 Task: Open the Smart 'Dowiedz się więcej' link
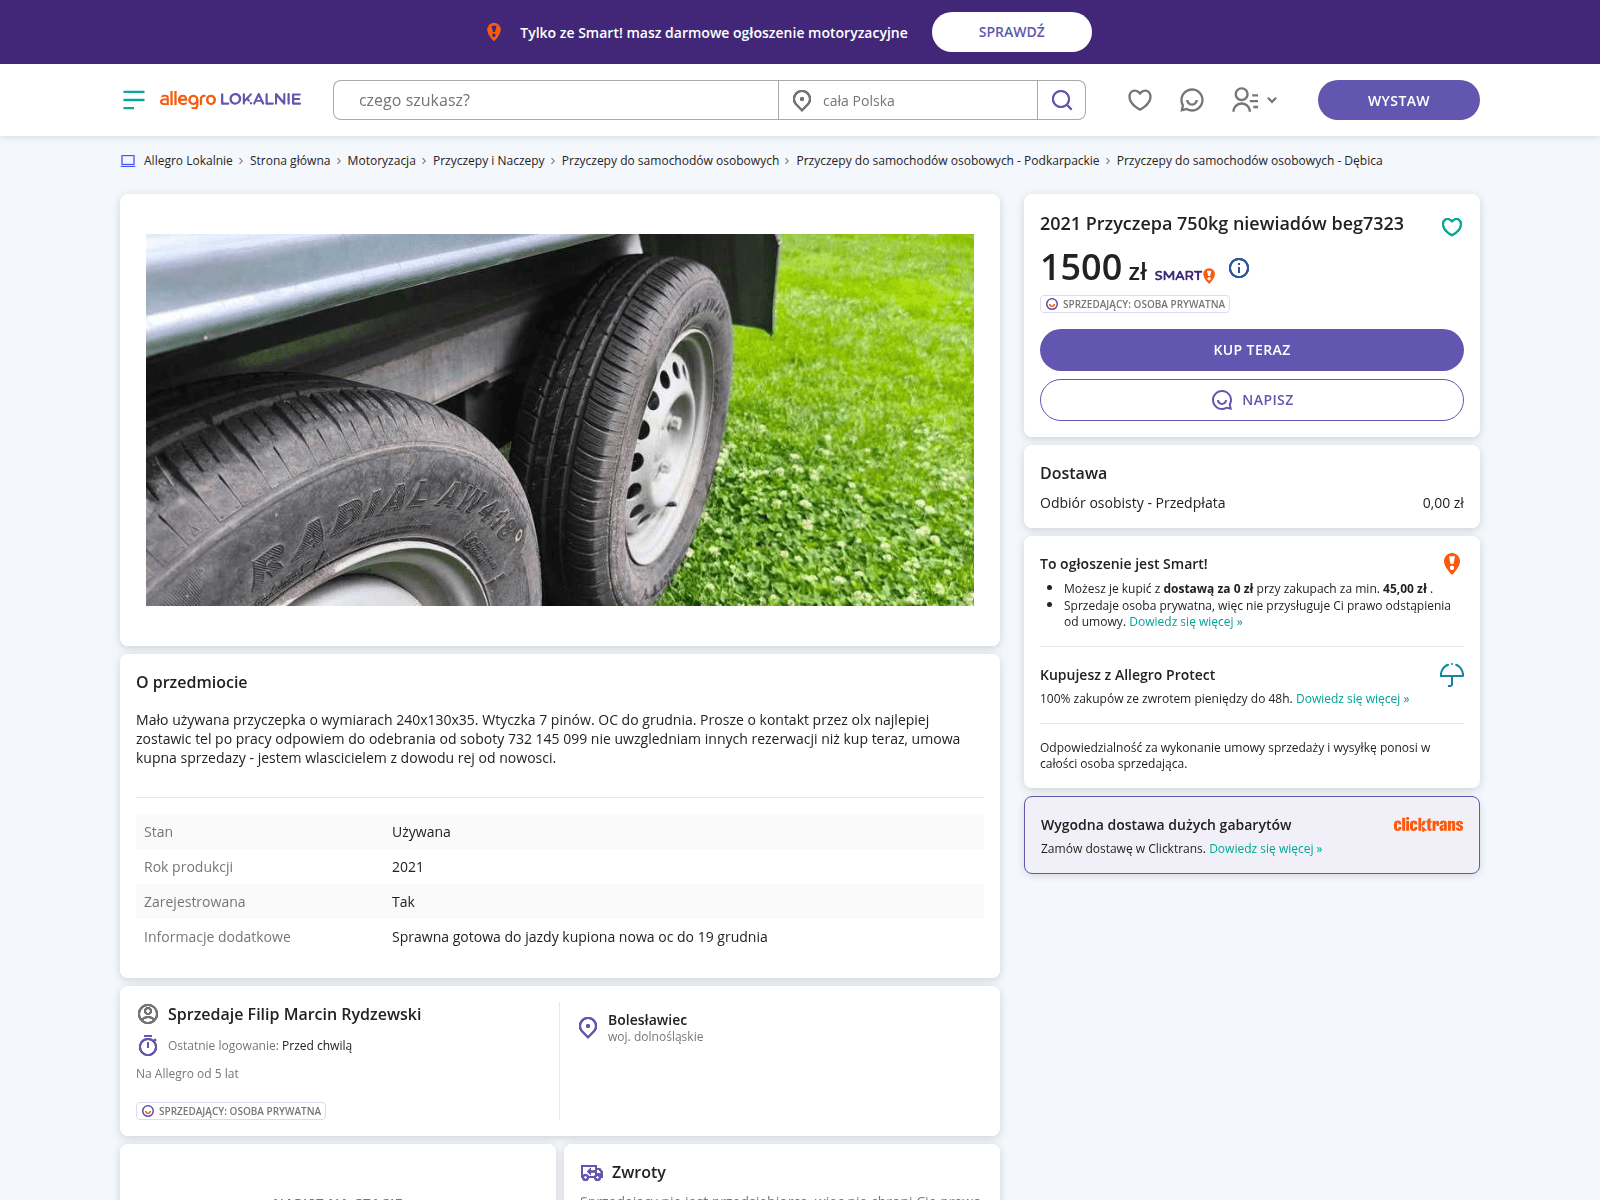[1186, 622]
